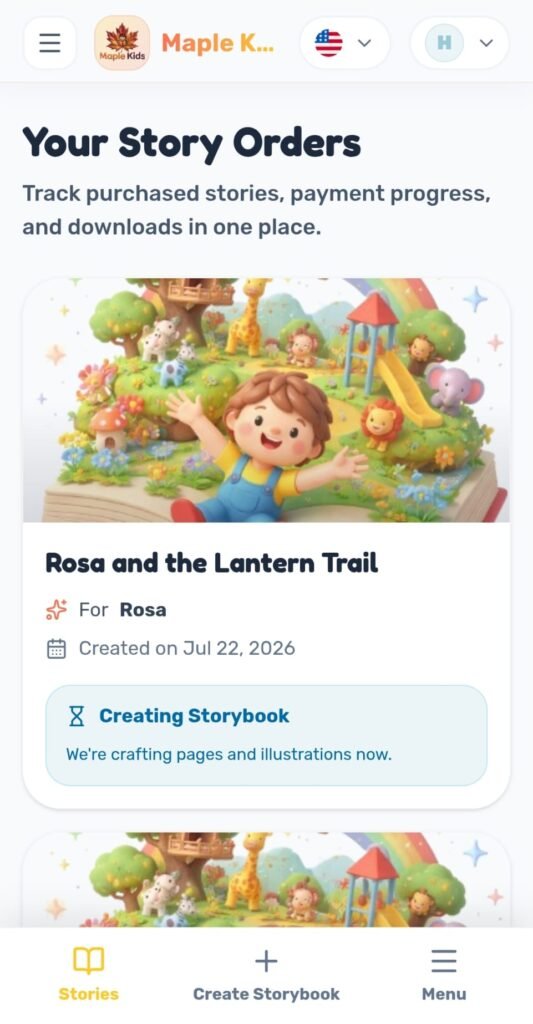This screenshot has width=533, height=1024.
Task: Open the second story card thumbnail
Action: tap(266, 880)
